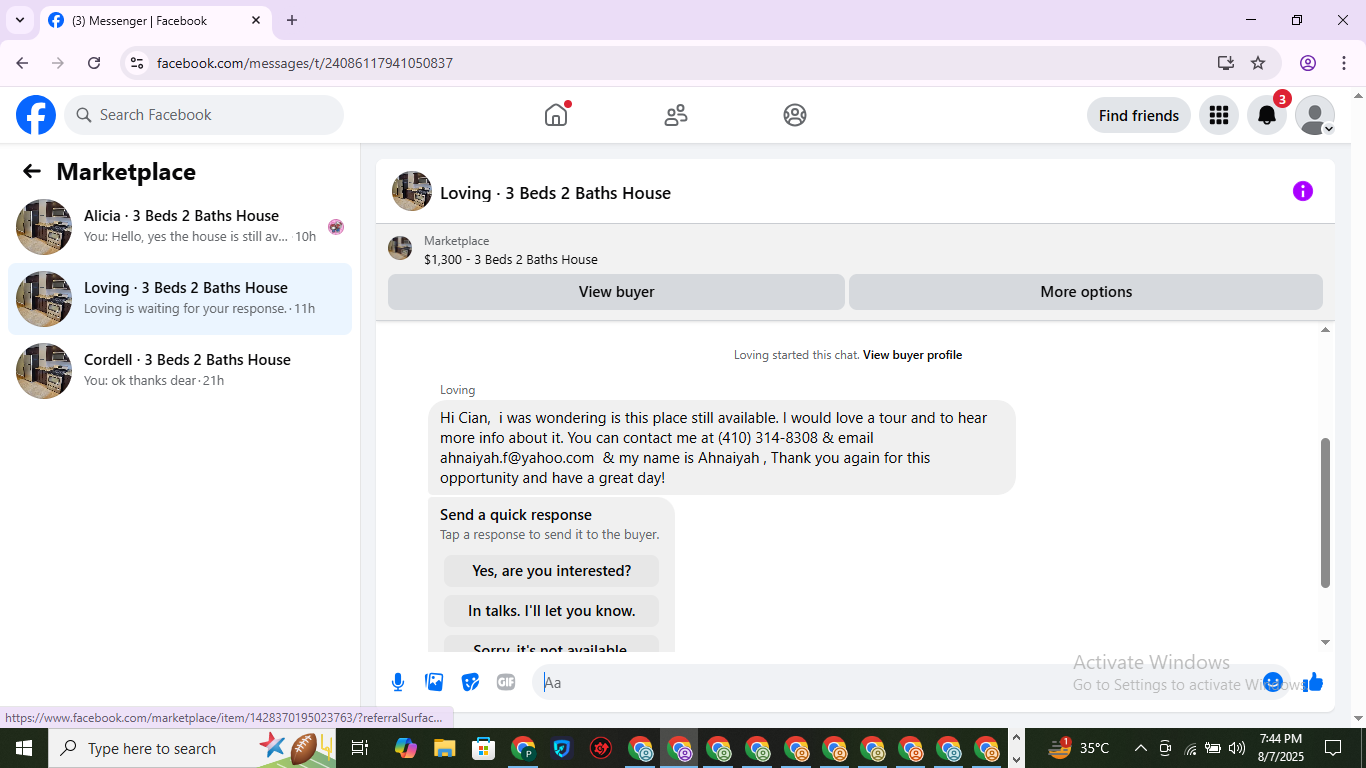Click the chat scrollbar thumb

1326,513
